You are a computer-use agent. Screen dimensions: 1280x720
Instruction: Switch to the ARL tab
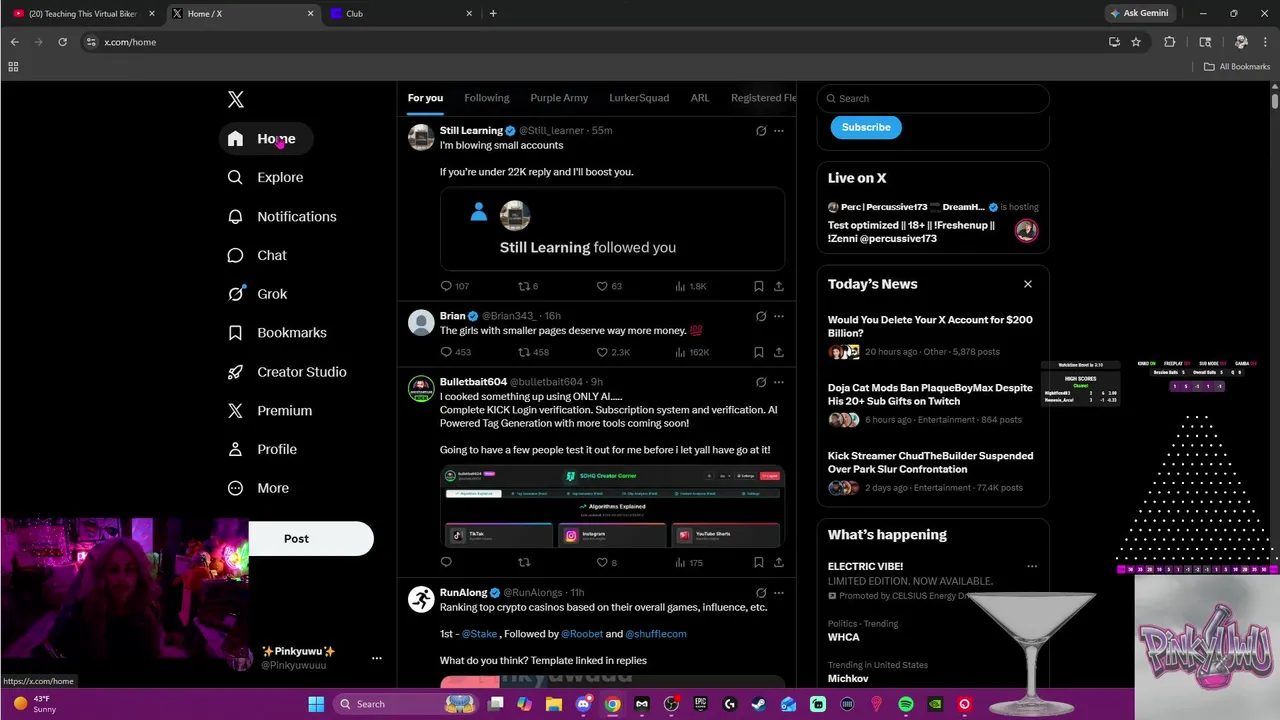pyautogui.click(x=700, y=98)
